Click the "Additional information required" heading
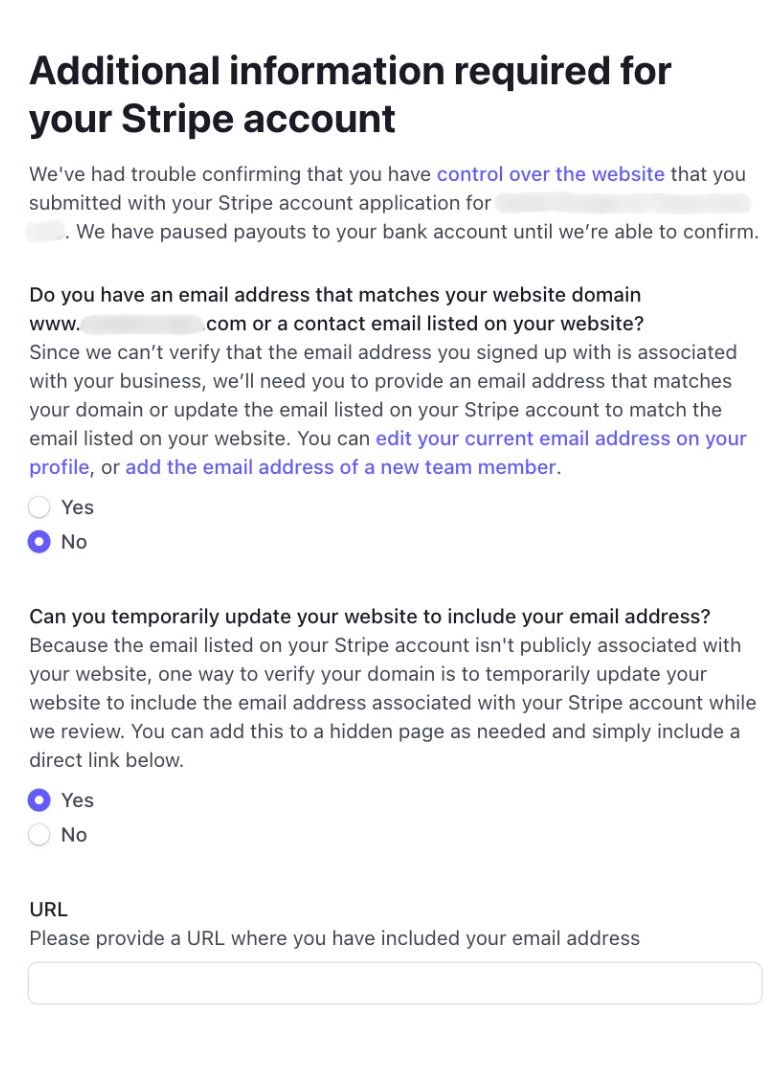The height and width of the screenshot is (1080, 781). [350, 94]
